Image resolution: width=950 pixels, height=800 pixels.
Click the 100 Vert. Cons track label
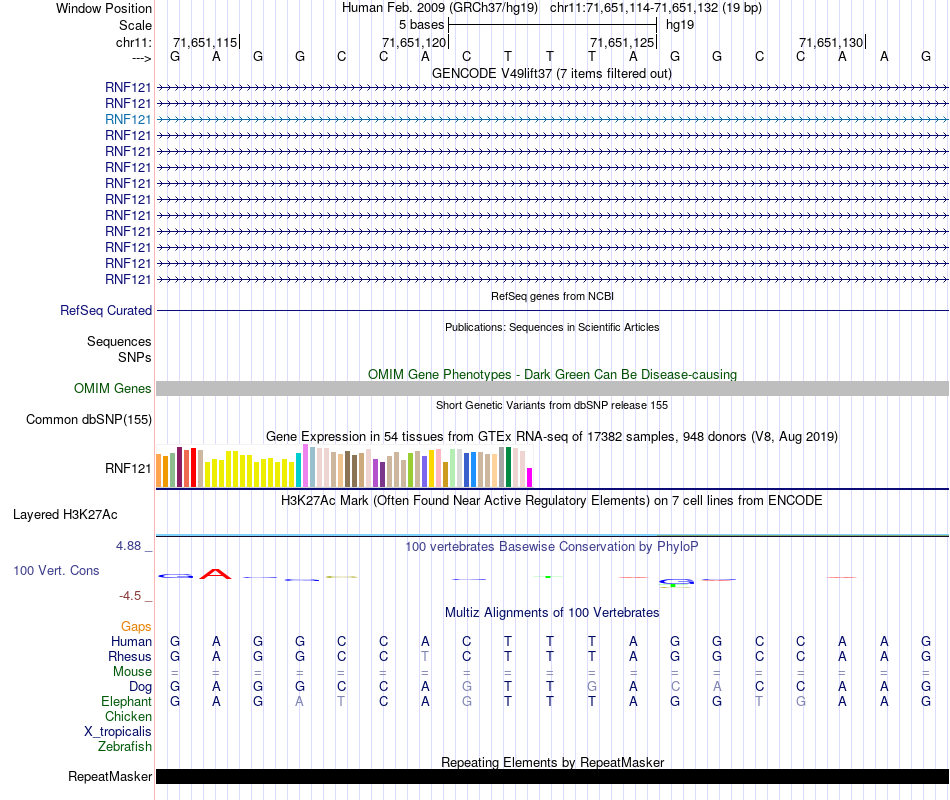56,570
